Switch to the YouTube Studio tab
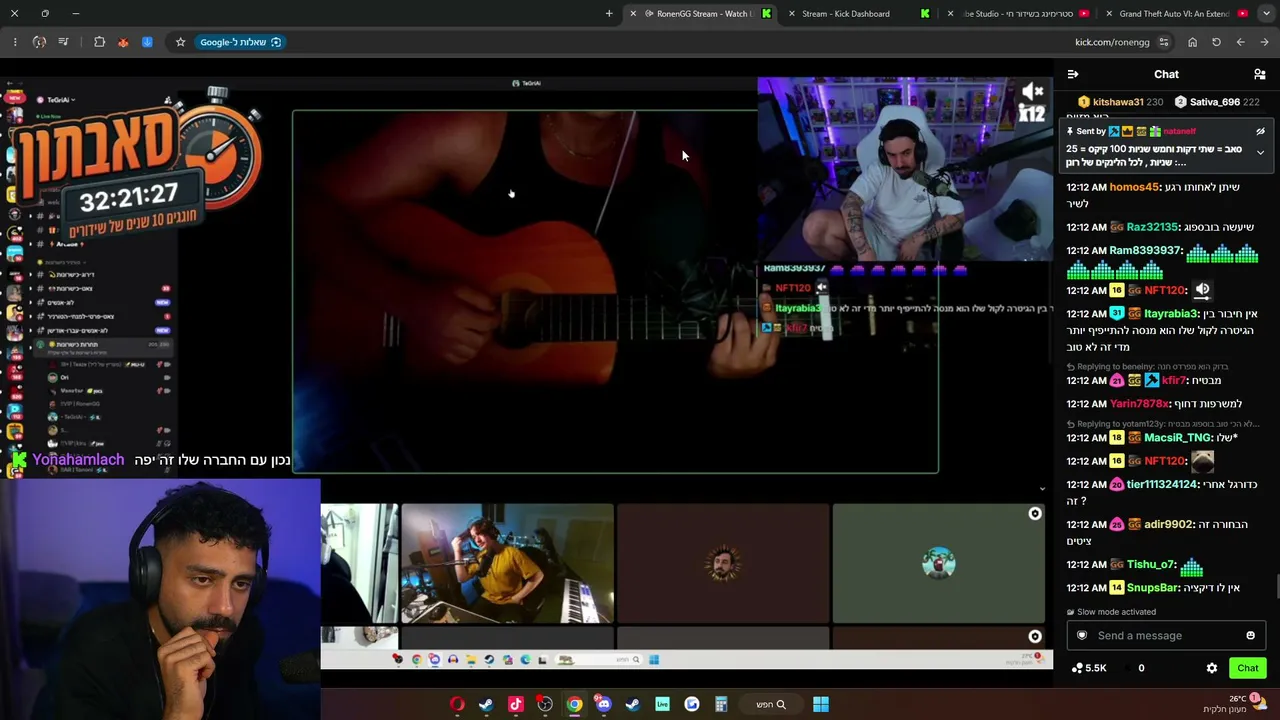The height and width of the screenshot is (720, 1280). pyautogui.click(x=1020, y=14)
